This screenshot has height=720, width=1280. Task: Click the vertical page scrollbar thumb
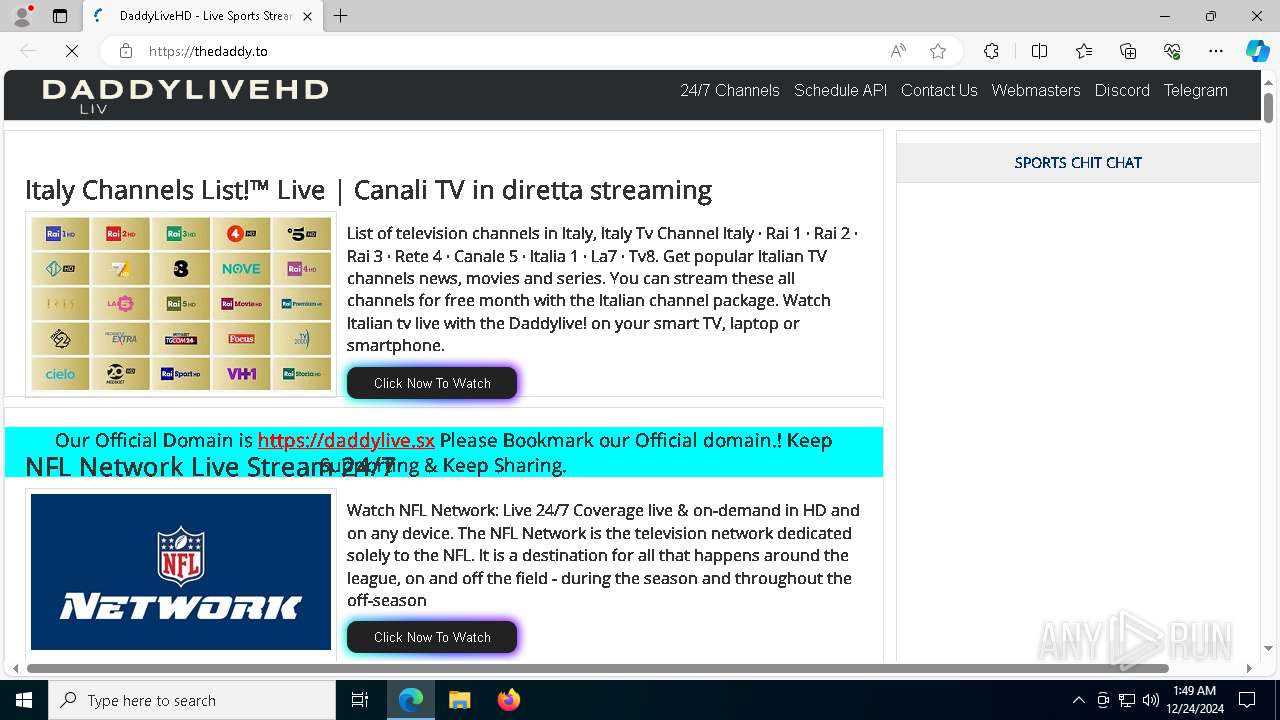coord(1268,106)
